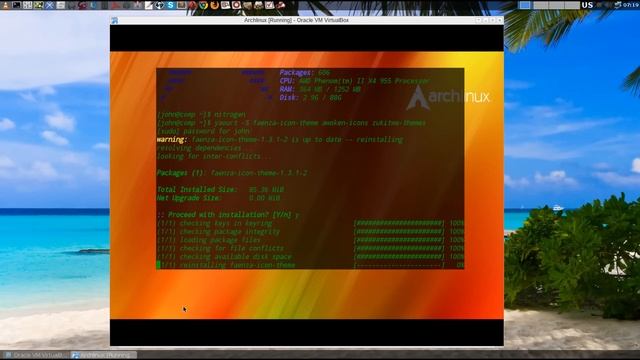Click the VirtualBox window menu icon in the title bar
The width and height of the screenshot is (640, 360).
(x=115, y=20)
